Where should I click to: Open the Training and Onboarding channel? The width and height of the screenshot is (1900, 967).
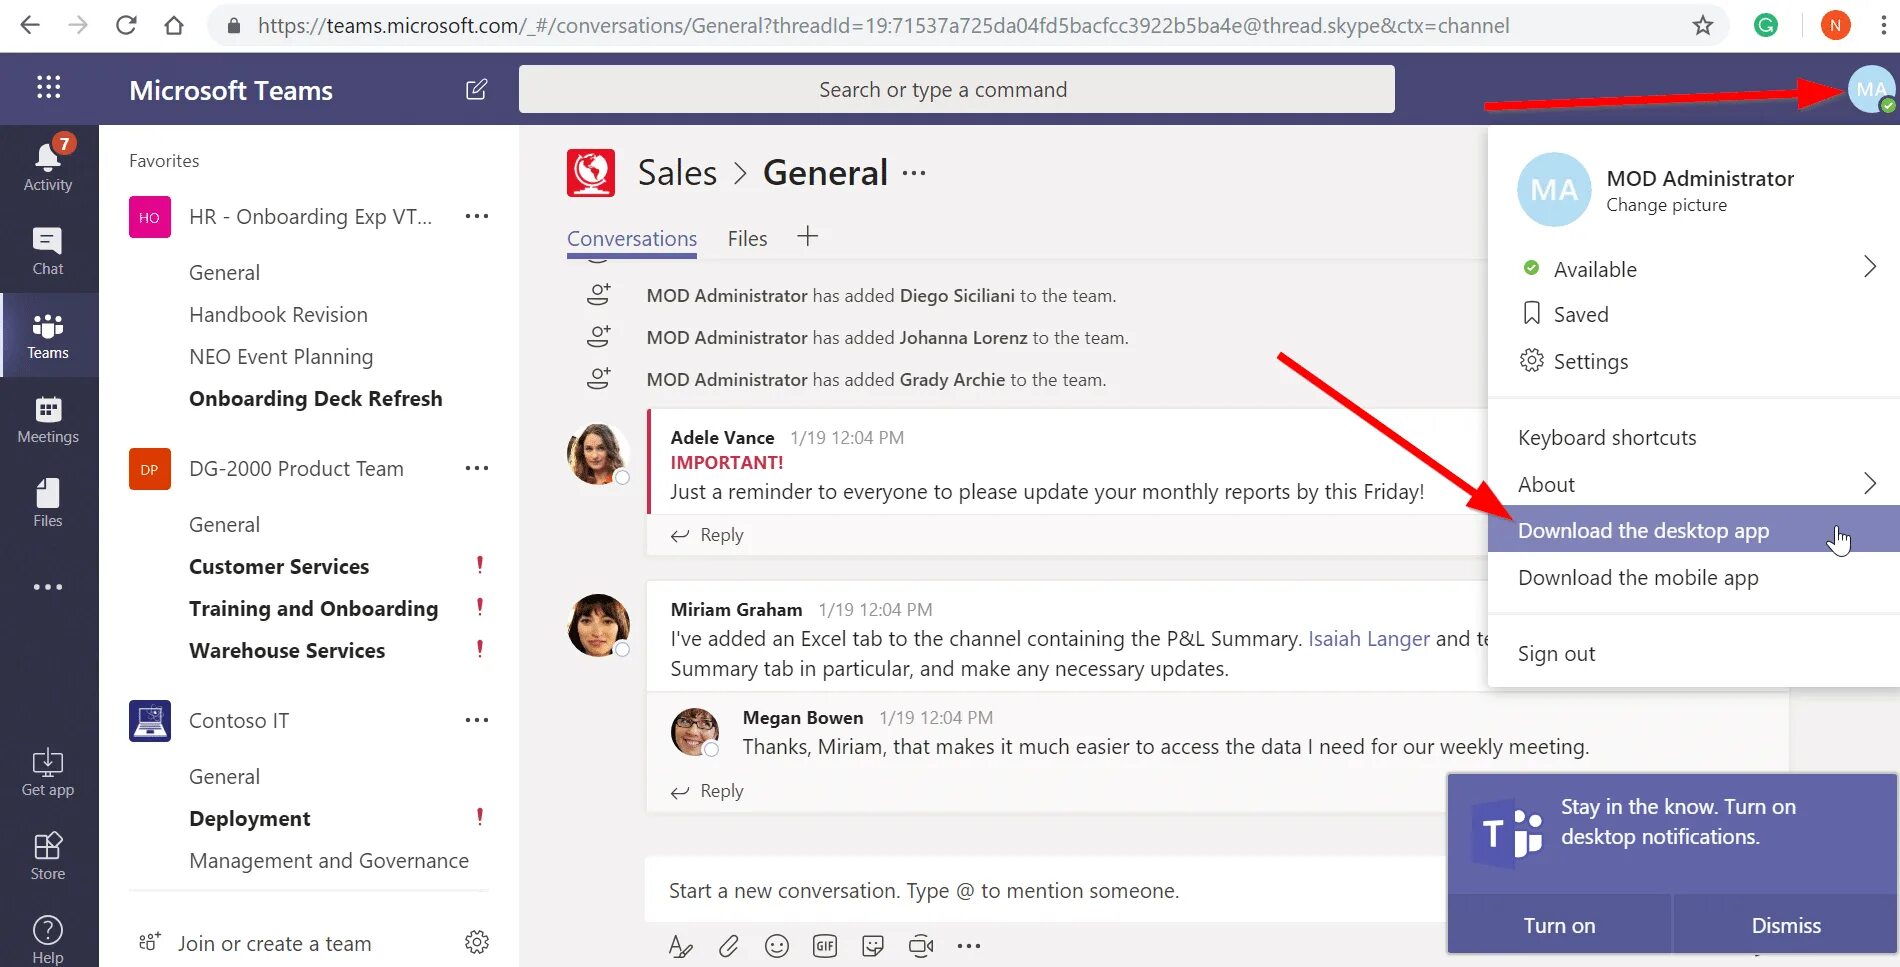(x=313, y=608)
